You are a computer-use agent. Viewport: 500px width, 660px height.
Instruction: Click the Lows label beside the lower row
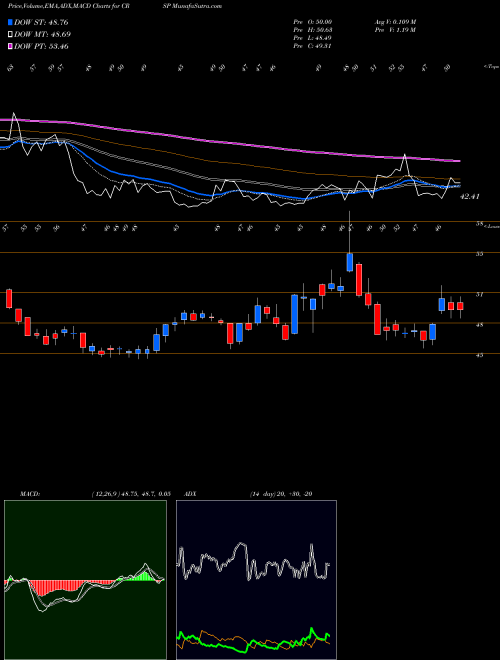[492, 227]
